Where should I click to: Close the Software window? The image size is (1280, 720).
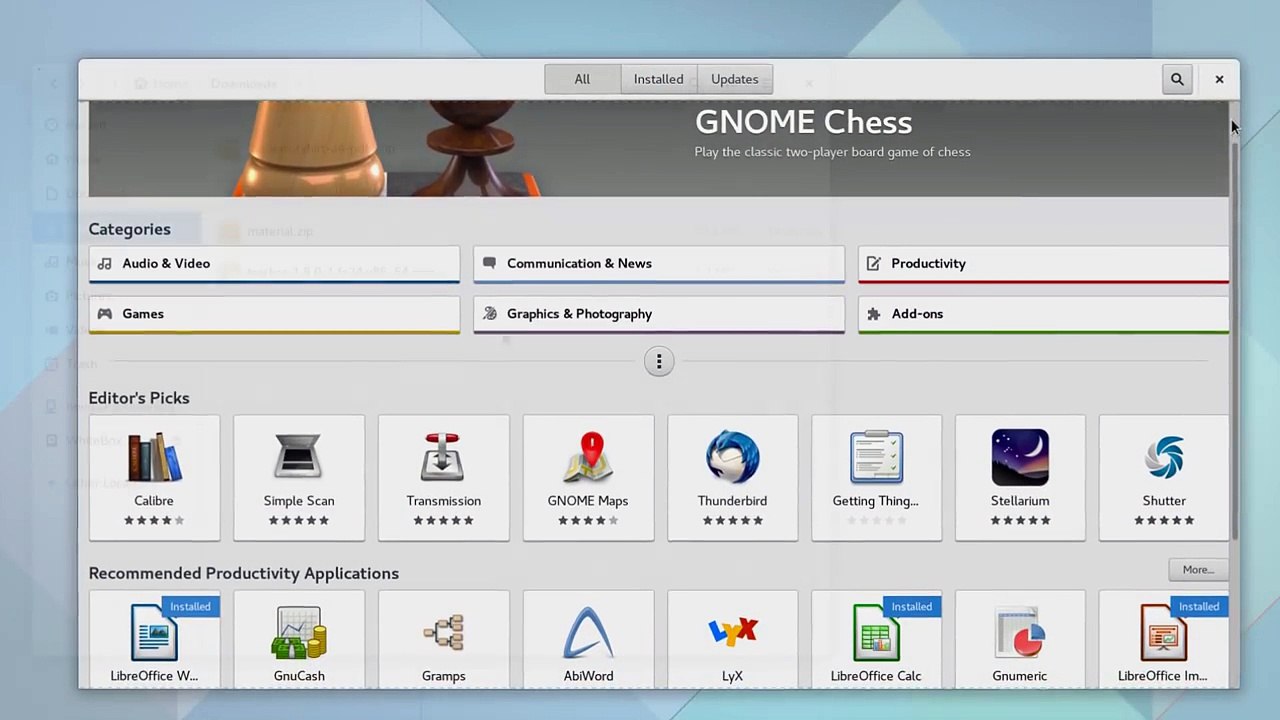click(x=1219, y=79)
